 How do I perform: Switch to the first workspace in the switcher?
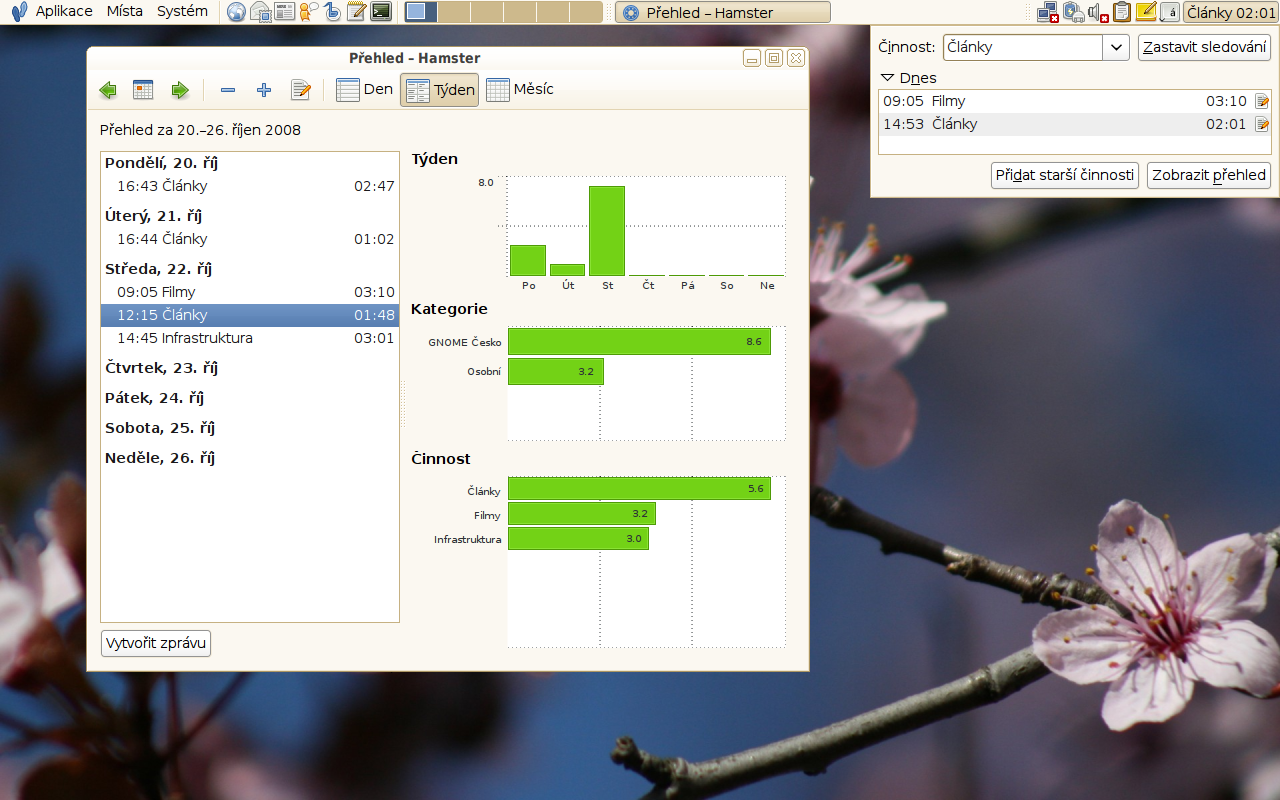point(422,12)
